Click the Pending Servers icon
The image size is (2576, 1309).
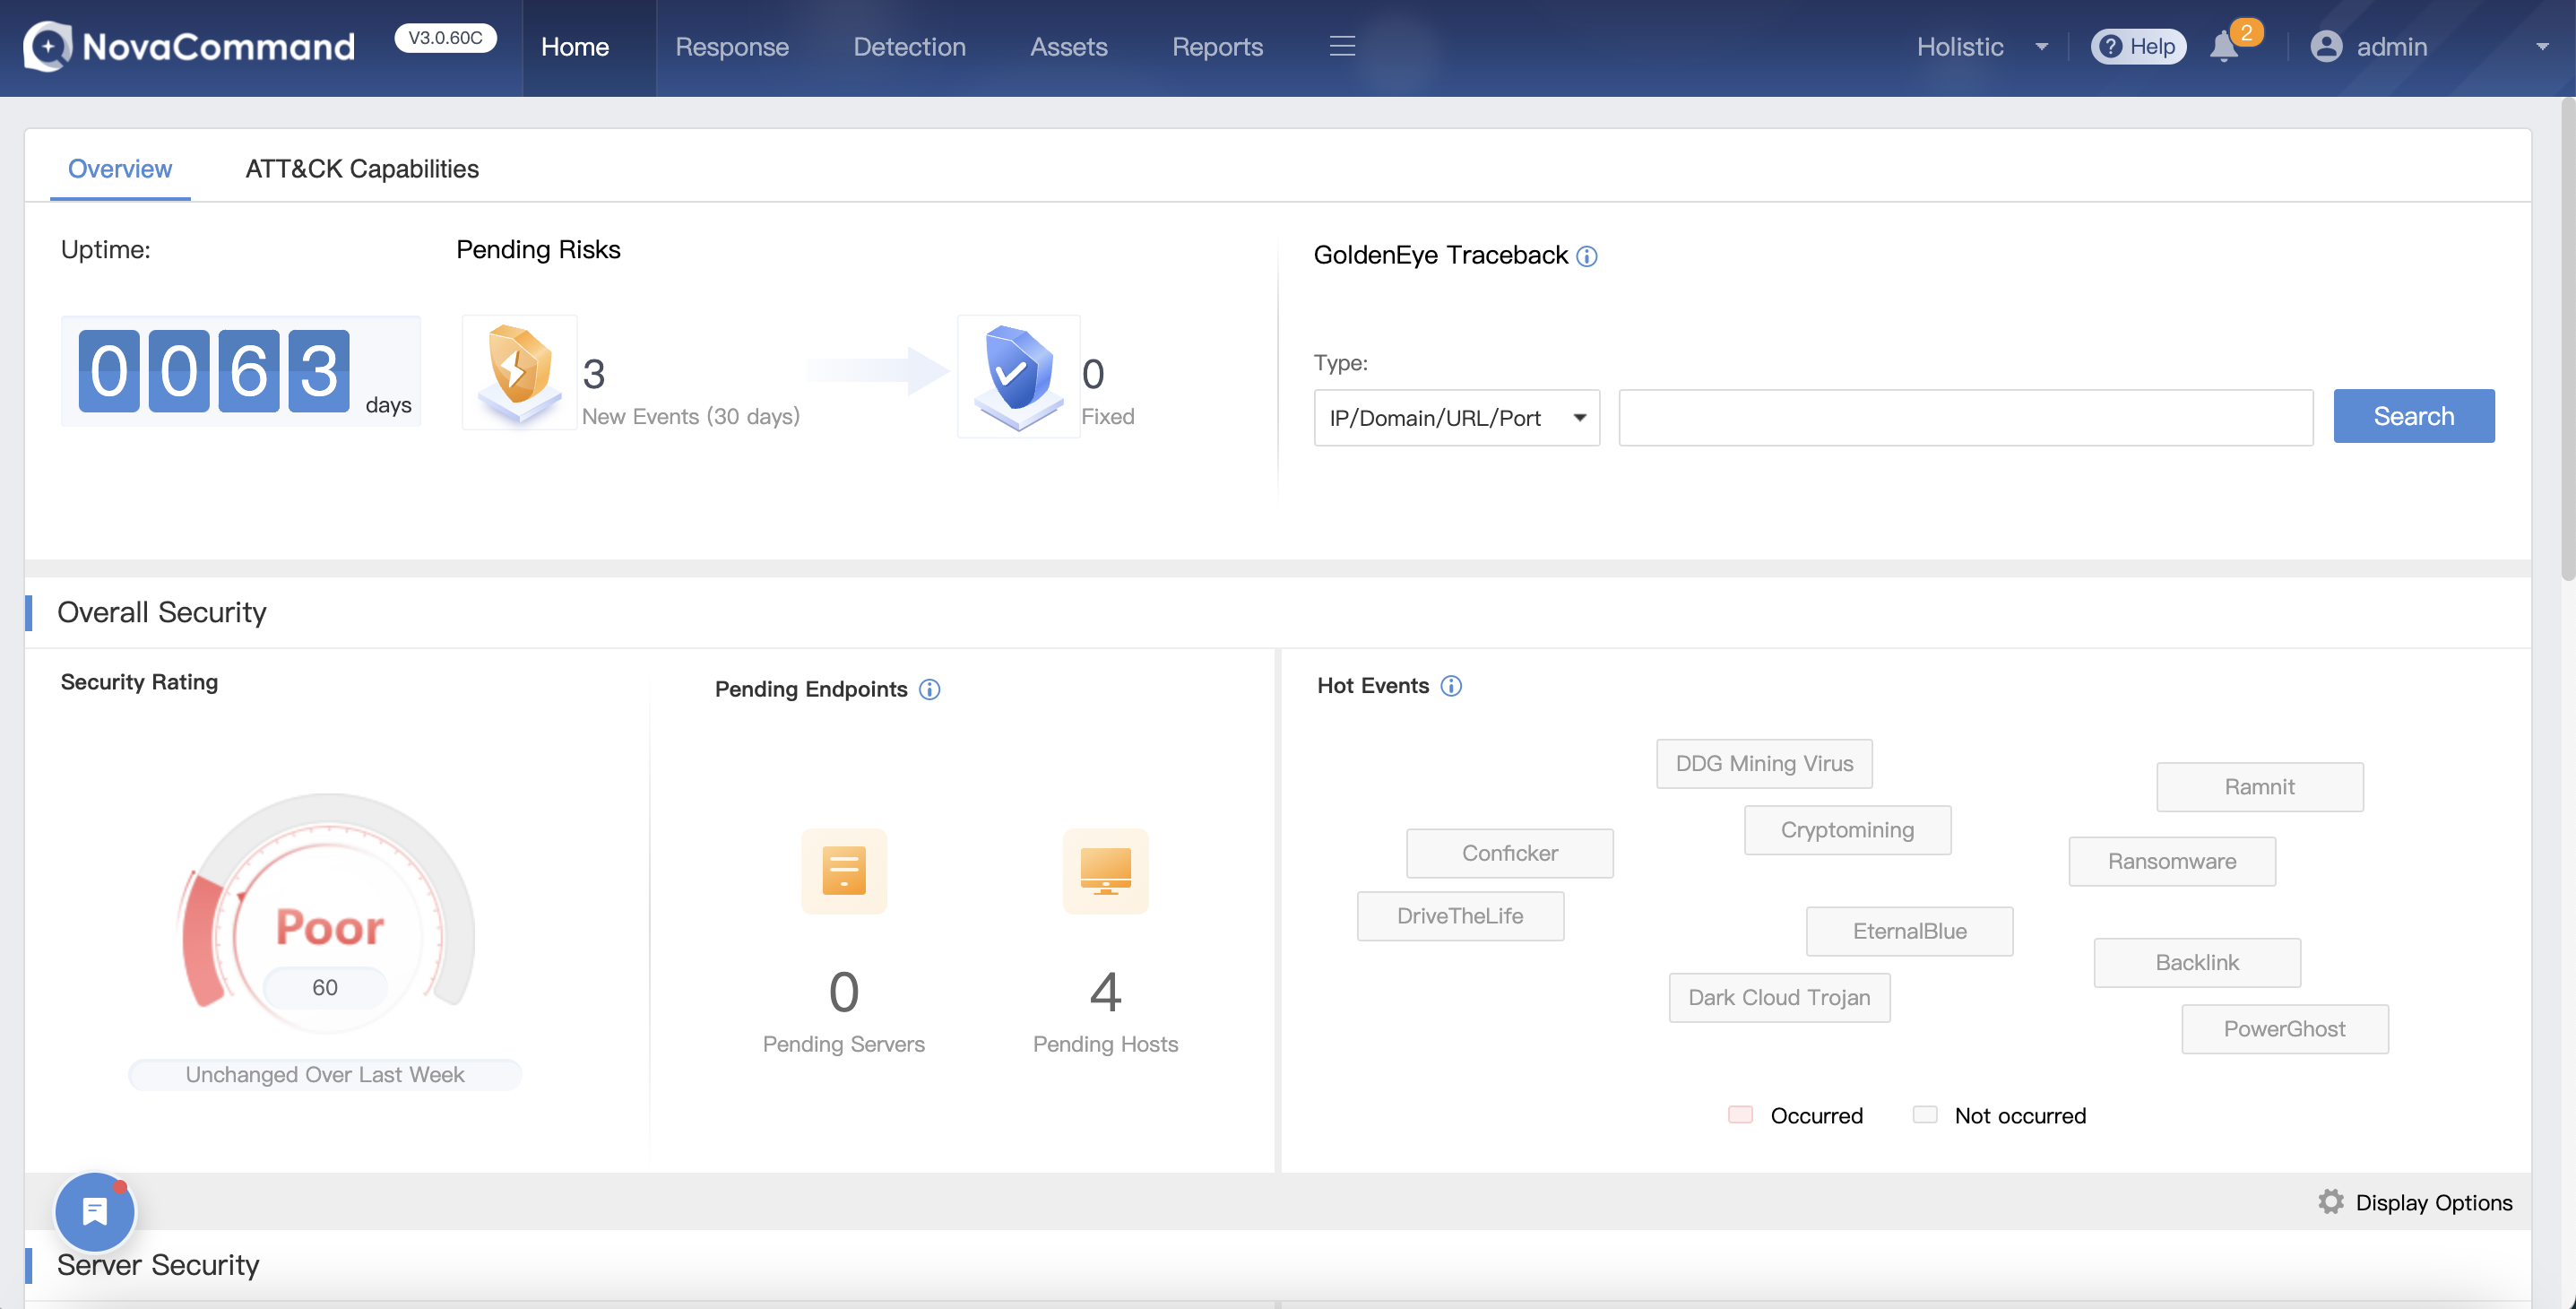click(843, 870)
